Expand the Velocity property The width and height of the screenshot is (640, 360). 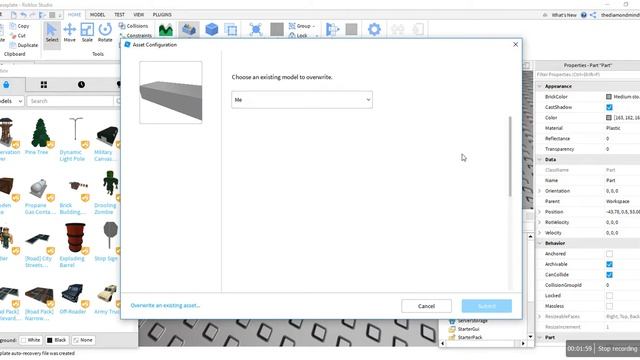(540, 233)
